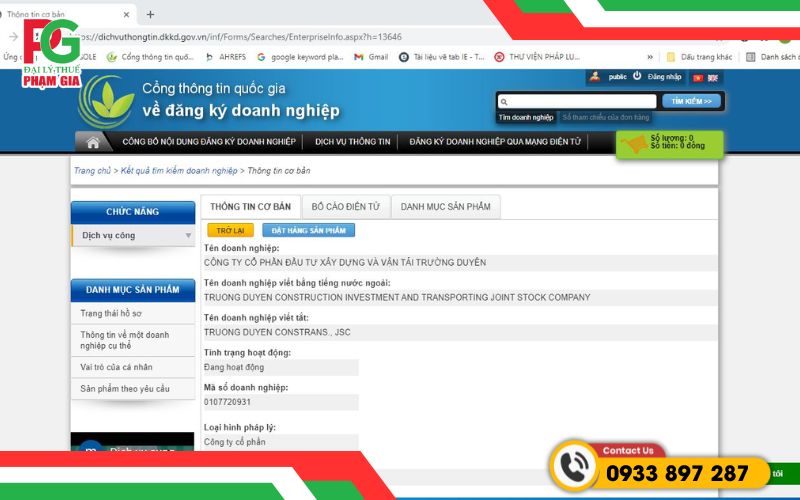Click the public user icon

594,77
